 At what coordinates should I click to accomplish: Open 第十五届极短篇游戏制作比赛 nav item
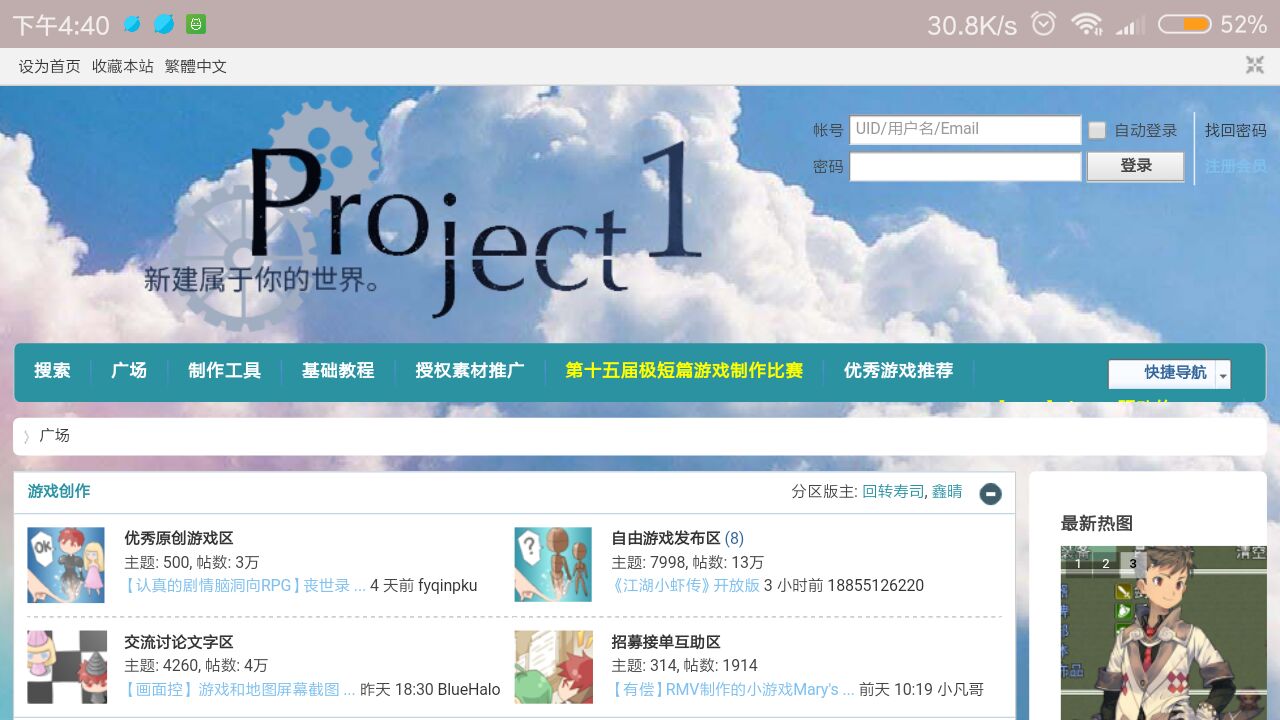tap(684, 371)
